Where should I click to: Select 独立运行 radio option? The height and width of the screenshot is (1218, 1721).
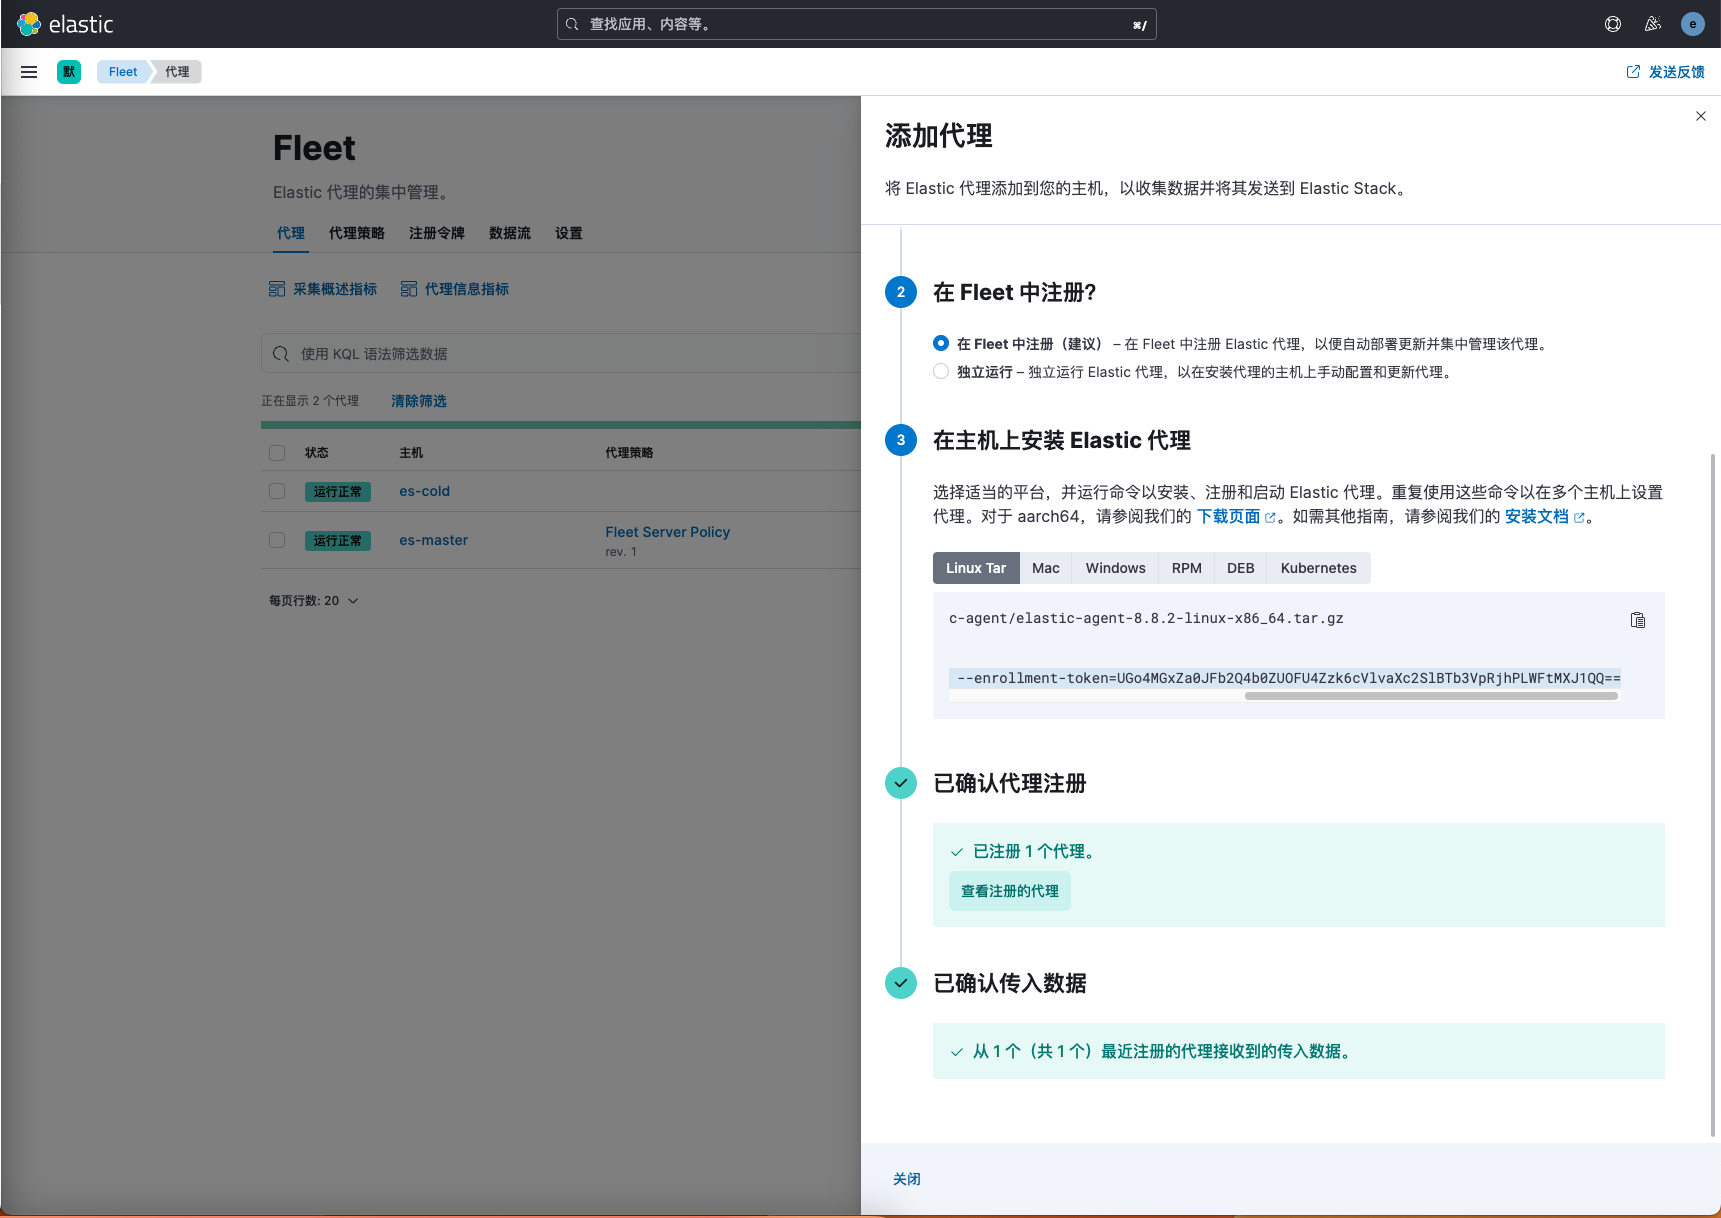[x=941, y=371]
